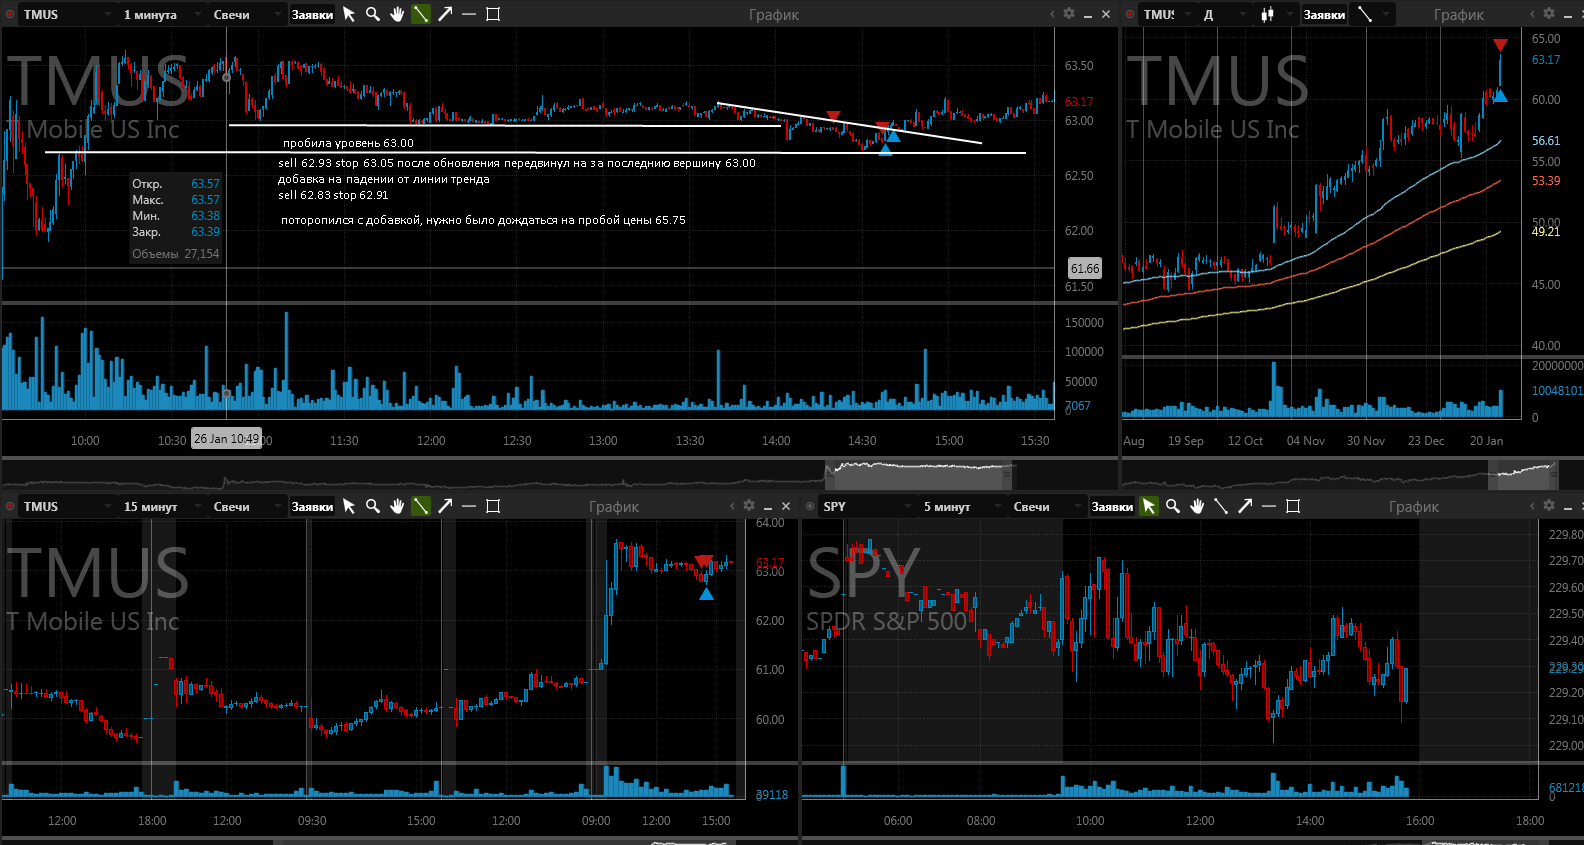Toggle record link dot in 1-minute TMUS chart
The height and width of the screenshot is (845, 1584).
pyautogui.click(x=10, y=14)
